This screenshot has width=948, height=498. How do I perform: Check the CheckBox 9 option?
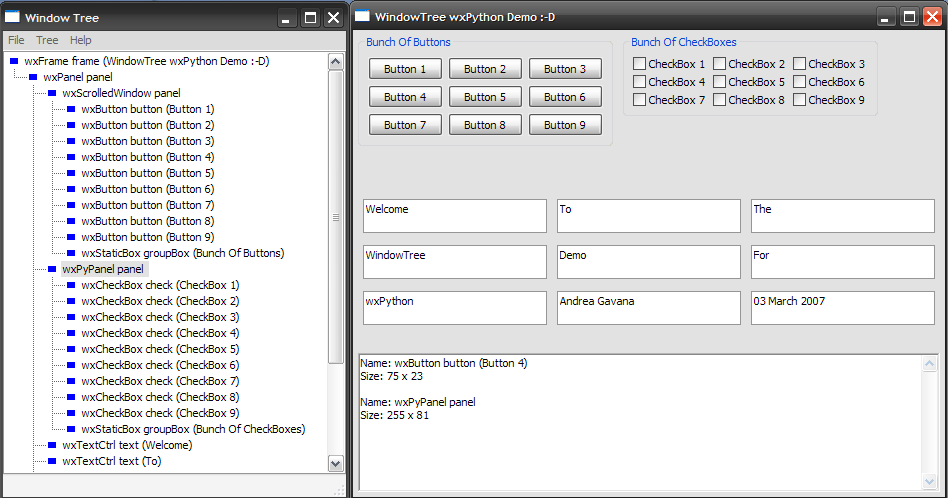[799, 100]
